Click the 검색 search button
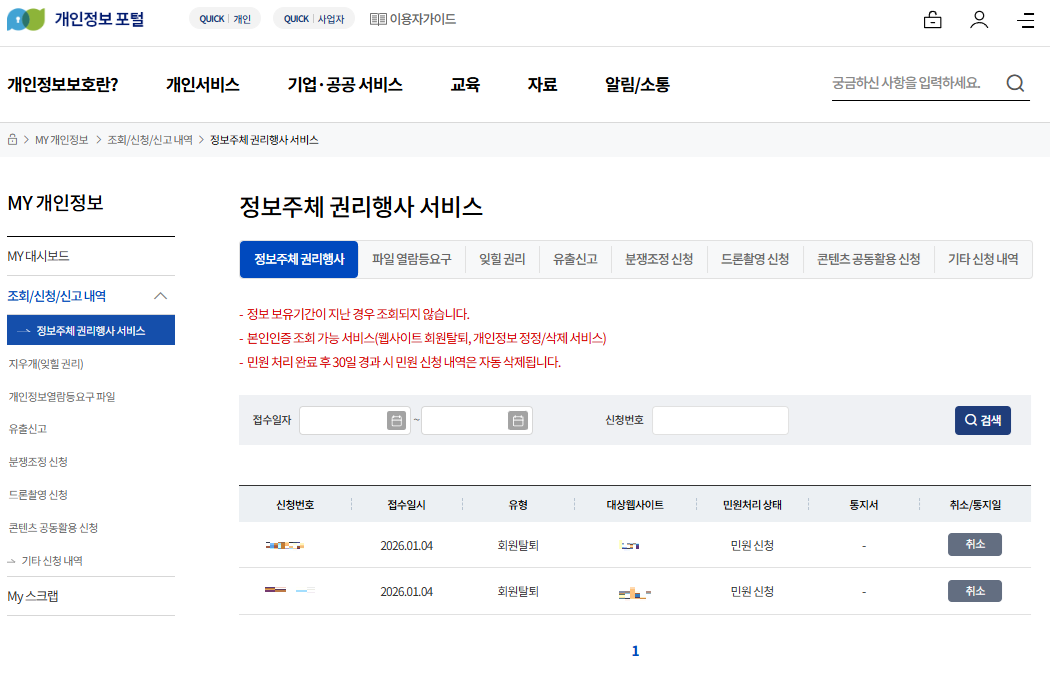Image resolution: width=1050 pixels, height=674 pixels. point(982,421)
